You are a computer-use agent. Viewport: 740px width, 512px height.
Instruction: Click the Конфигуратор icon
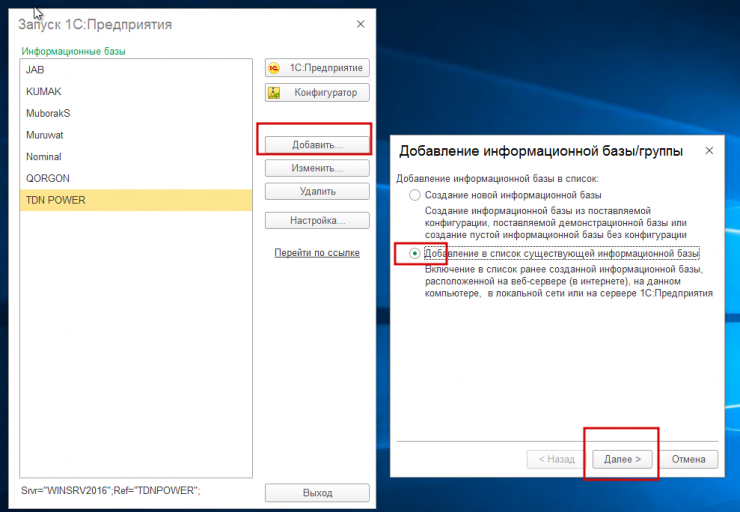point(274,92)
